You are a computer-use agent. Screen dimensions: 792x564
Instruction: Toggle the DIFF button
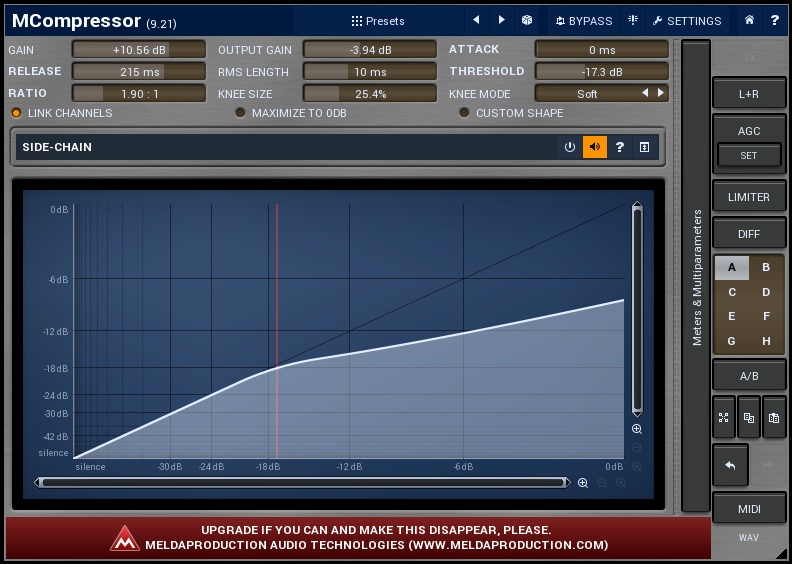tap(749, 234)
